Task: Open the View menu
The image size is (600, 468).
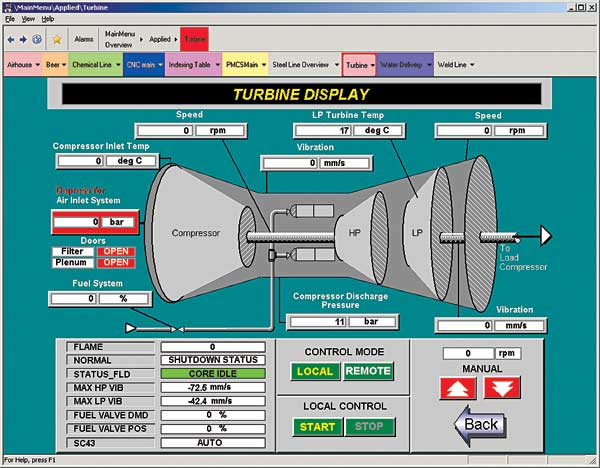Action: coord(28,19)
